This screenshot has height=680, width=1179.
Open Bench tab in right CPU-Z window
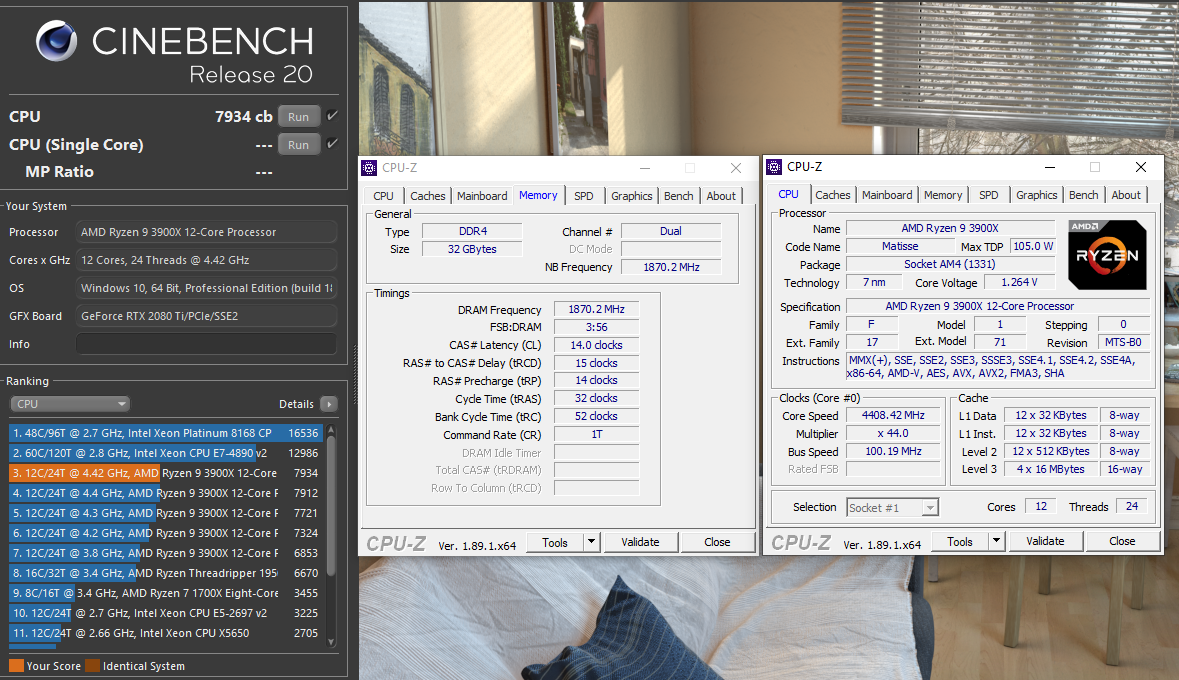pyautogui.click(x=1084, y=195)
